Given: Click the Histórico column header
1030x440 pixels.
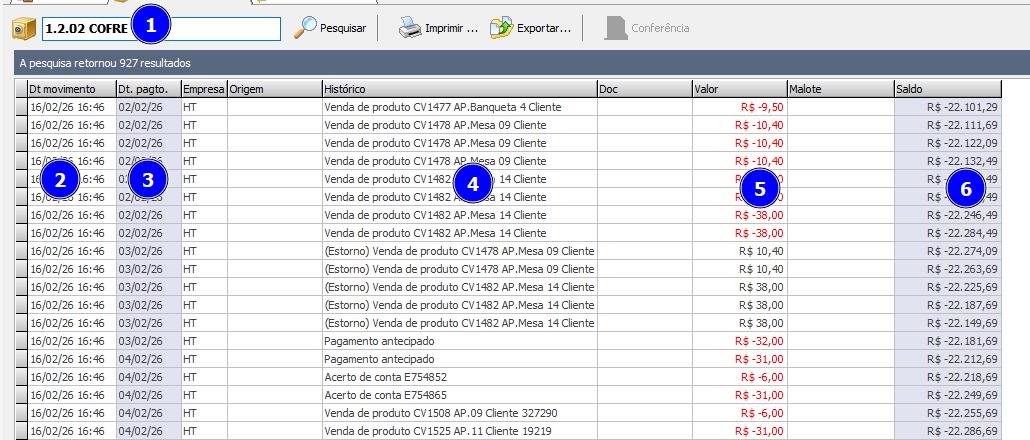Looking at the screenshot, I should (458, 89).
